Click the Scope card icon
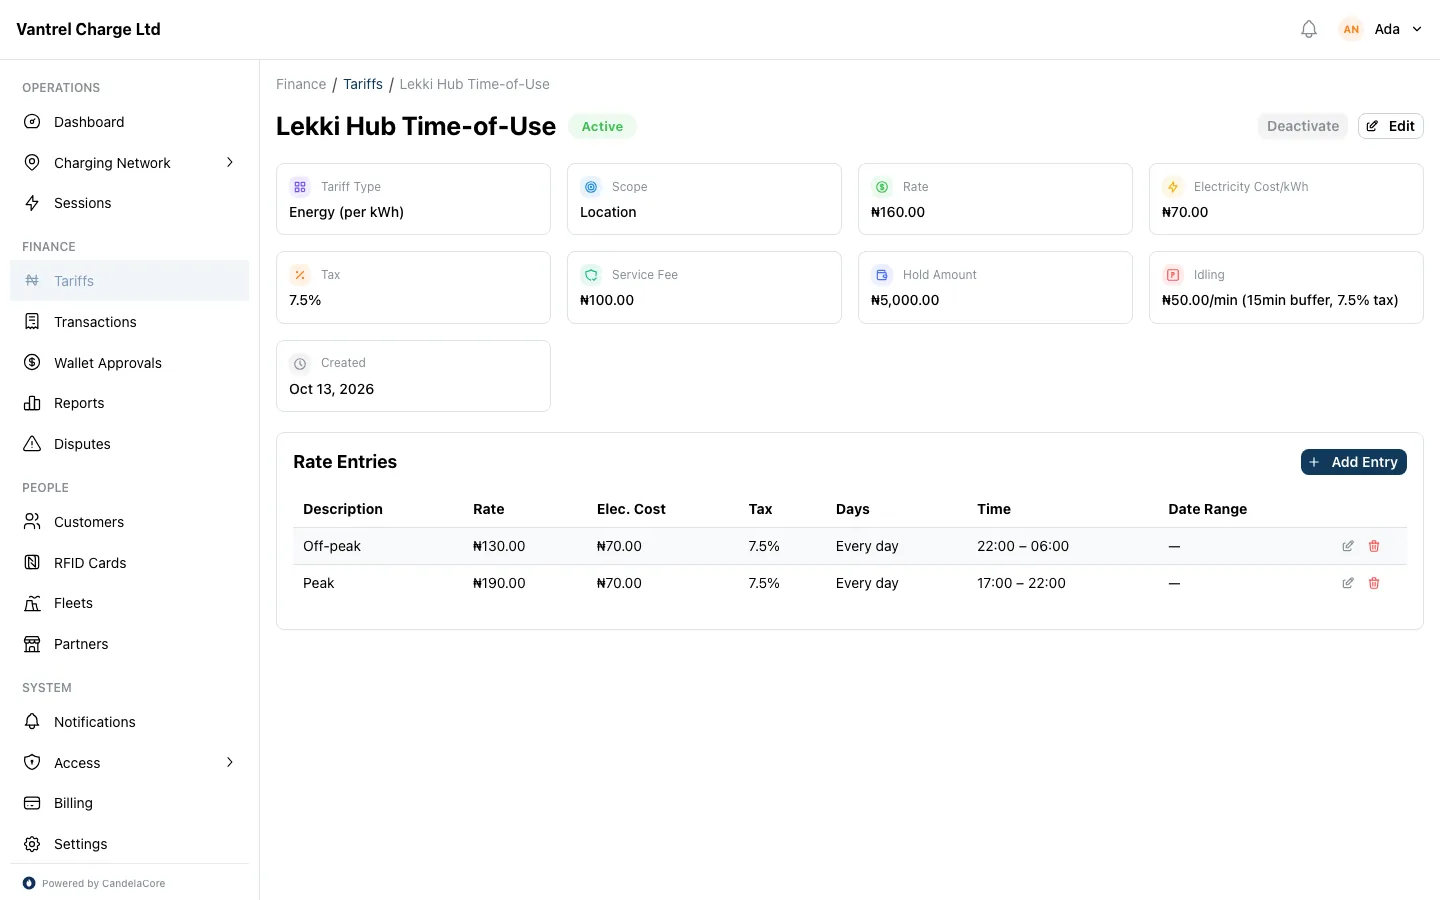The height and width of the screenshot is (900, 1440). pos(591,187)
